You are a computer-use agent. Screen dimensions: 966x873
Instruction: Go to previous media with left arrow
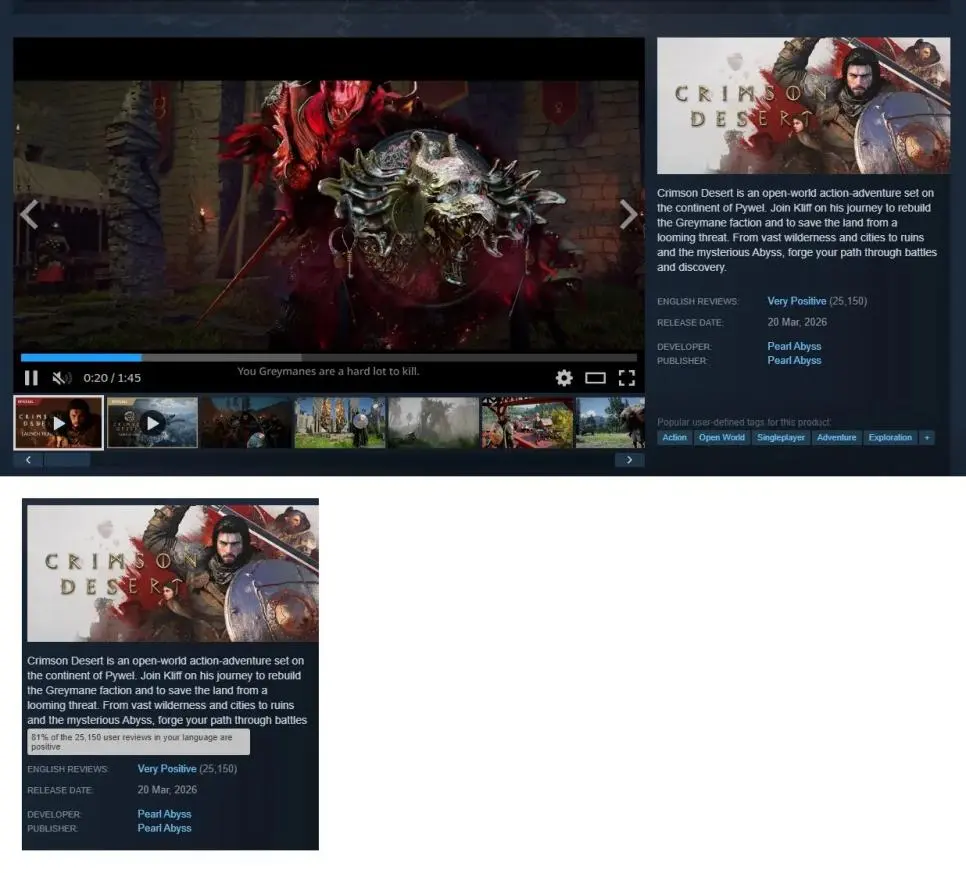click(x=29, y=214)
